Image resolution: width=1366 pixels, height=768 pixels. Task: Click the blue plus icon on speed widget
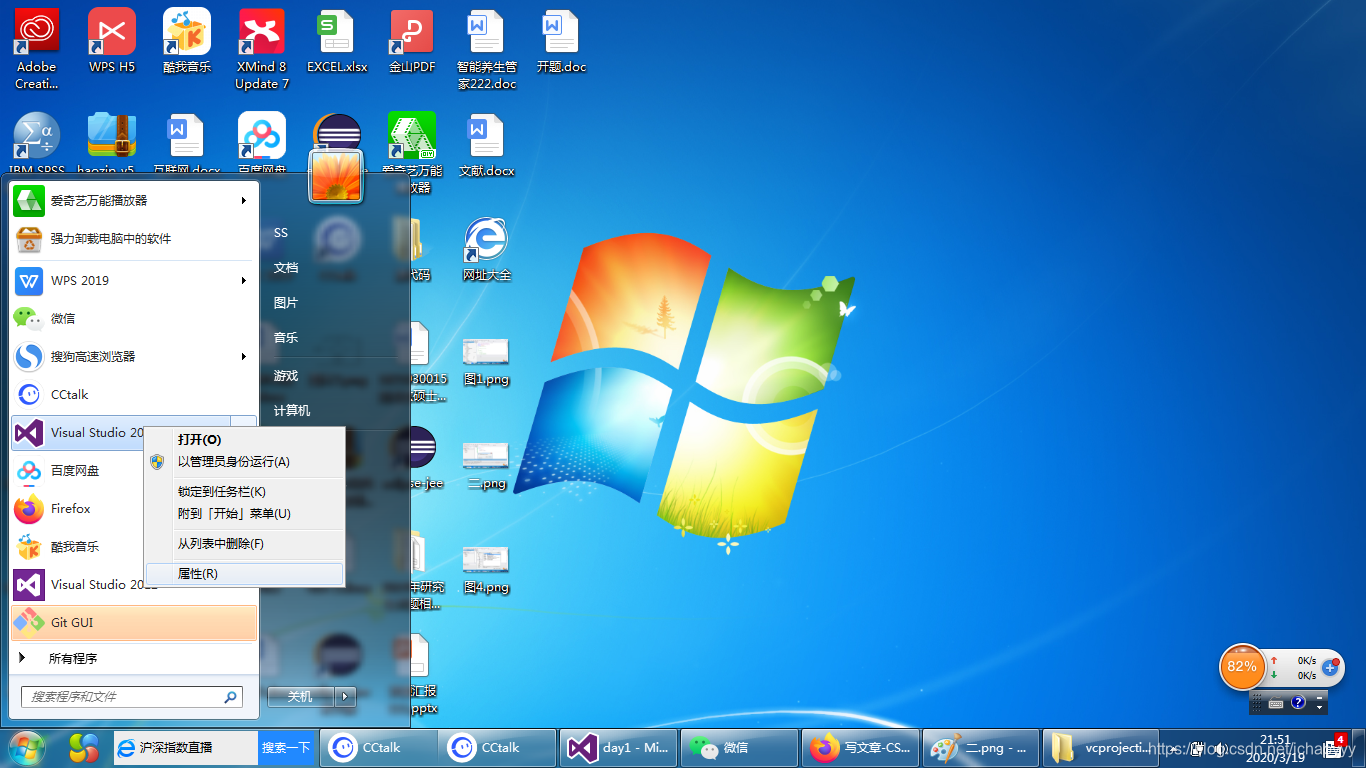tap(1331, 667)
